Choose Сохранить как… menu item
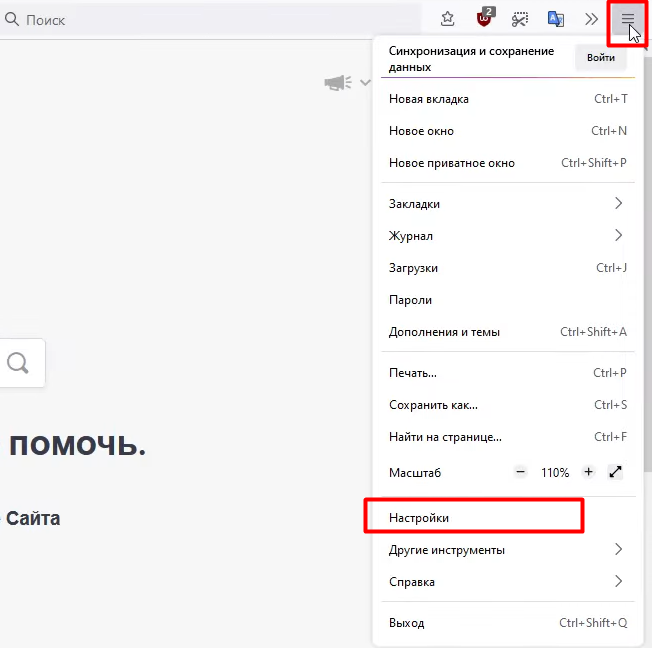The width and height of the screenshot is (652, 648). [508, 405]
